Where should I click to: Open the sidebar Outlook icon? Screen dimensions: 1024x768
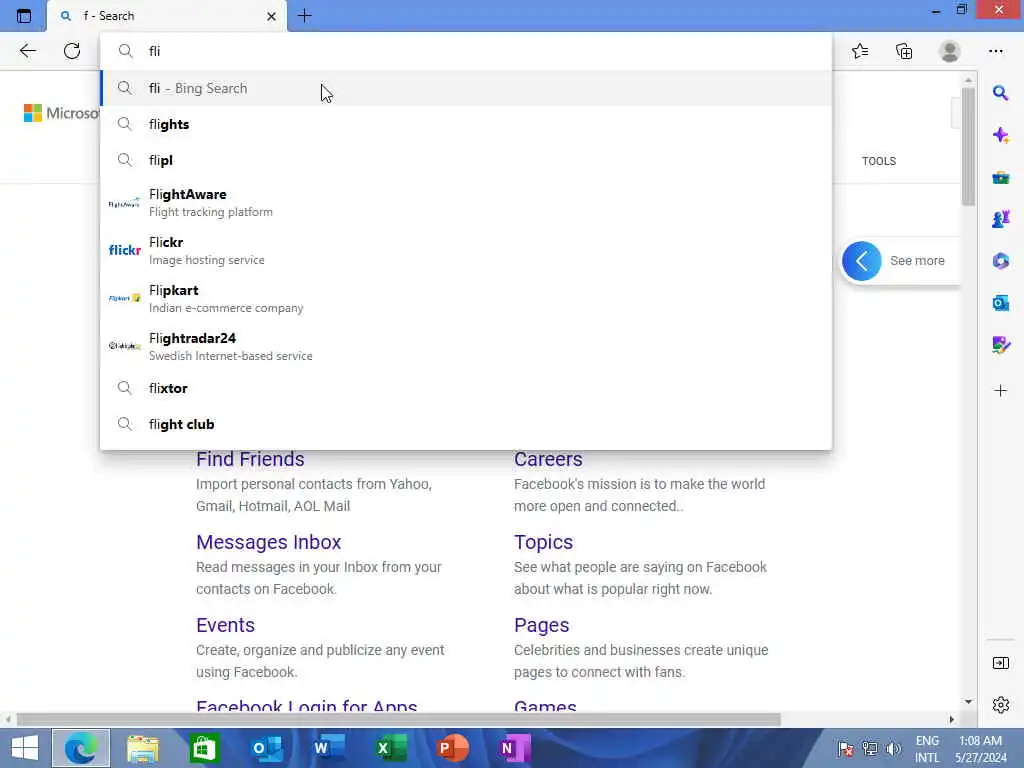(1000, 303)
